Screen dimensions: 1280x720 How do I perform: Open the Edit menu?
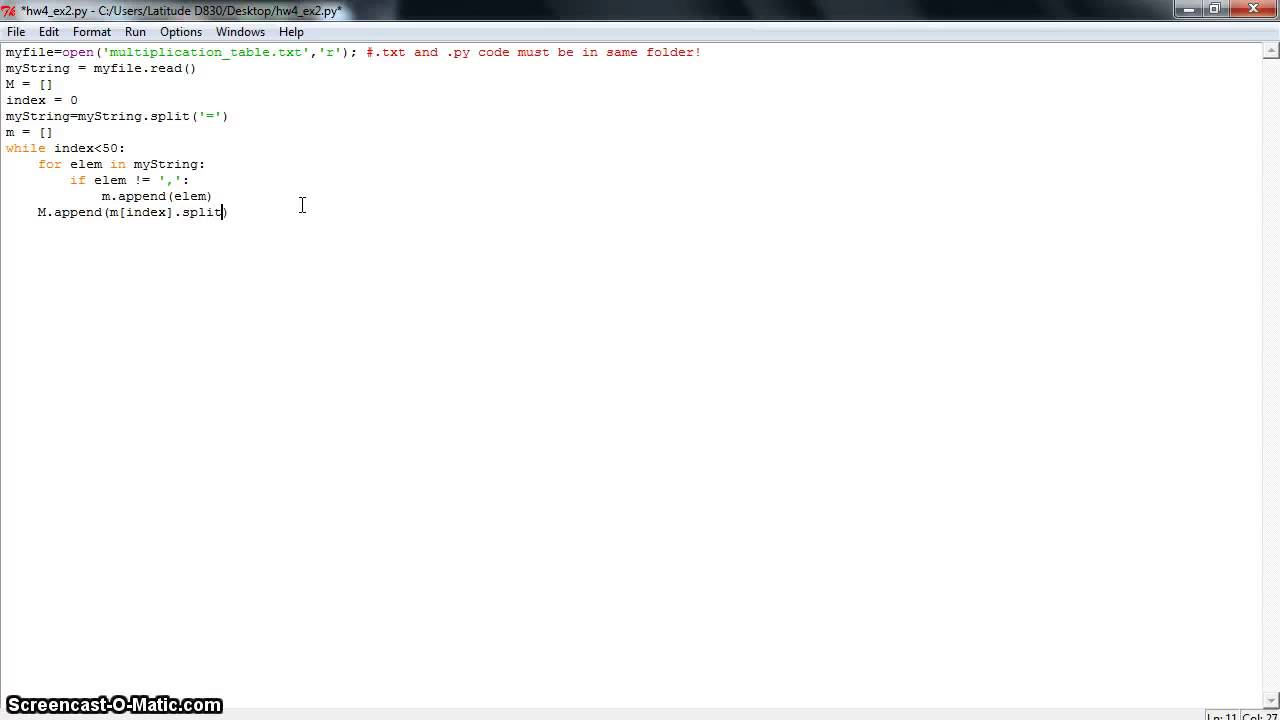tap(49, 32)
